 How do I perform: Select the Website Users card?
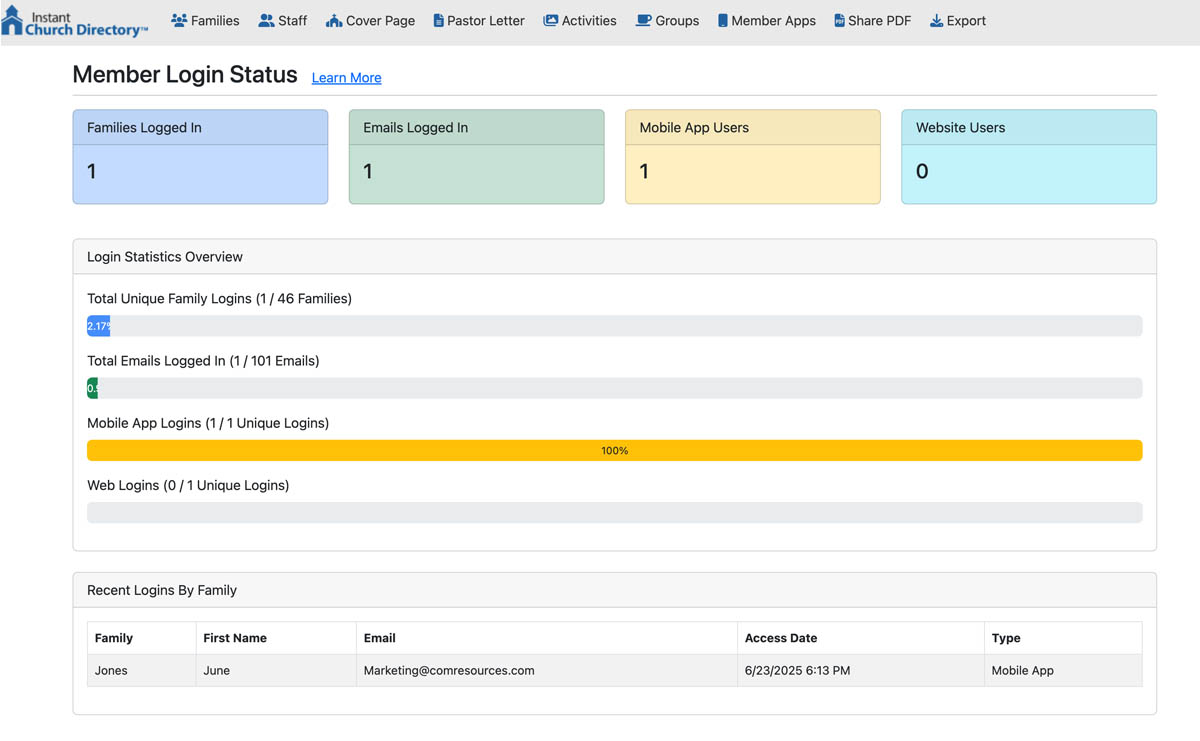(x=1029, y=157)
